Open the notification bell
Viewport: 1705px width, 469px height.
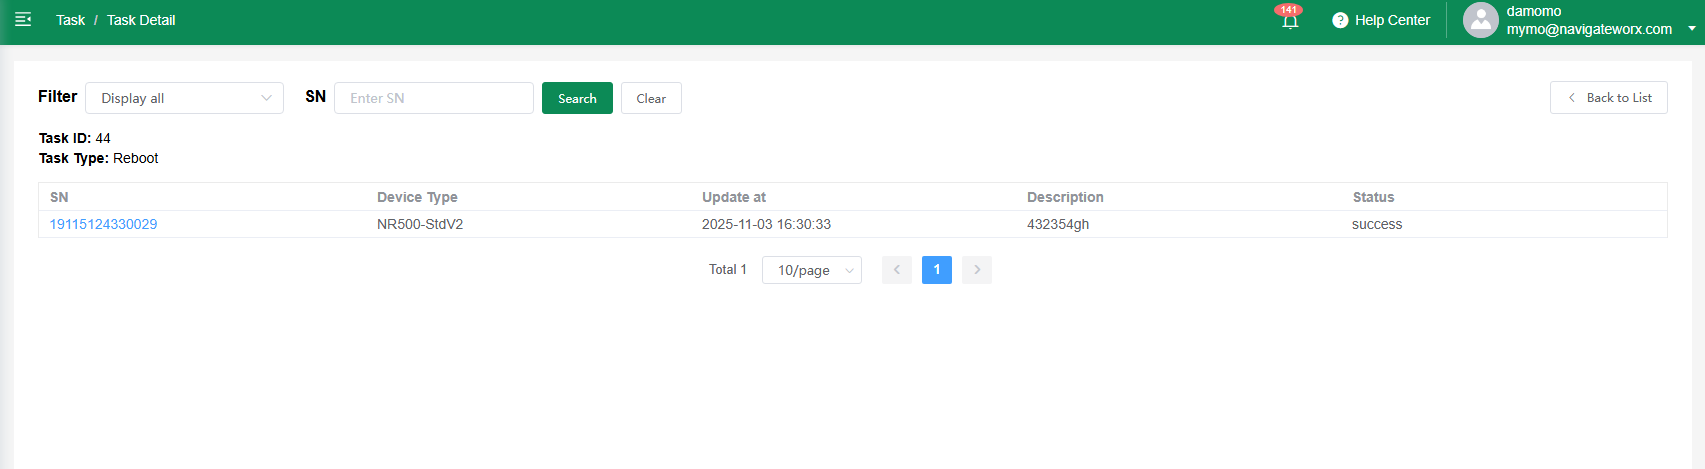pyautogui.click(x=1290, y=21)
